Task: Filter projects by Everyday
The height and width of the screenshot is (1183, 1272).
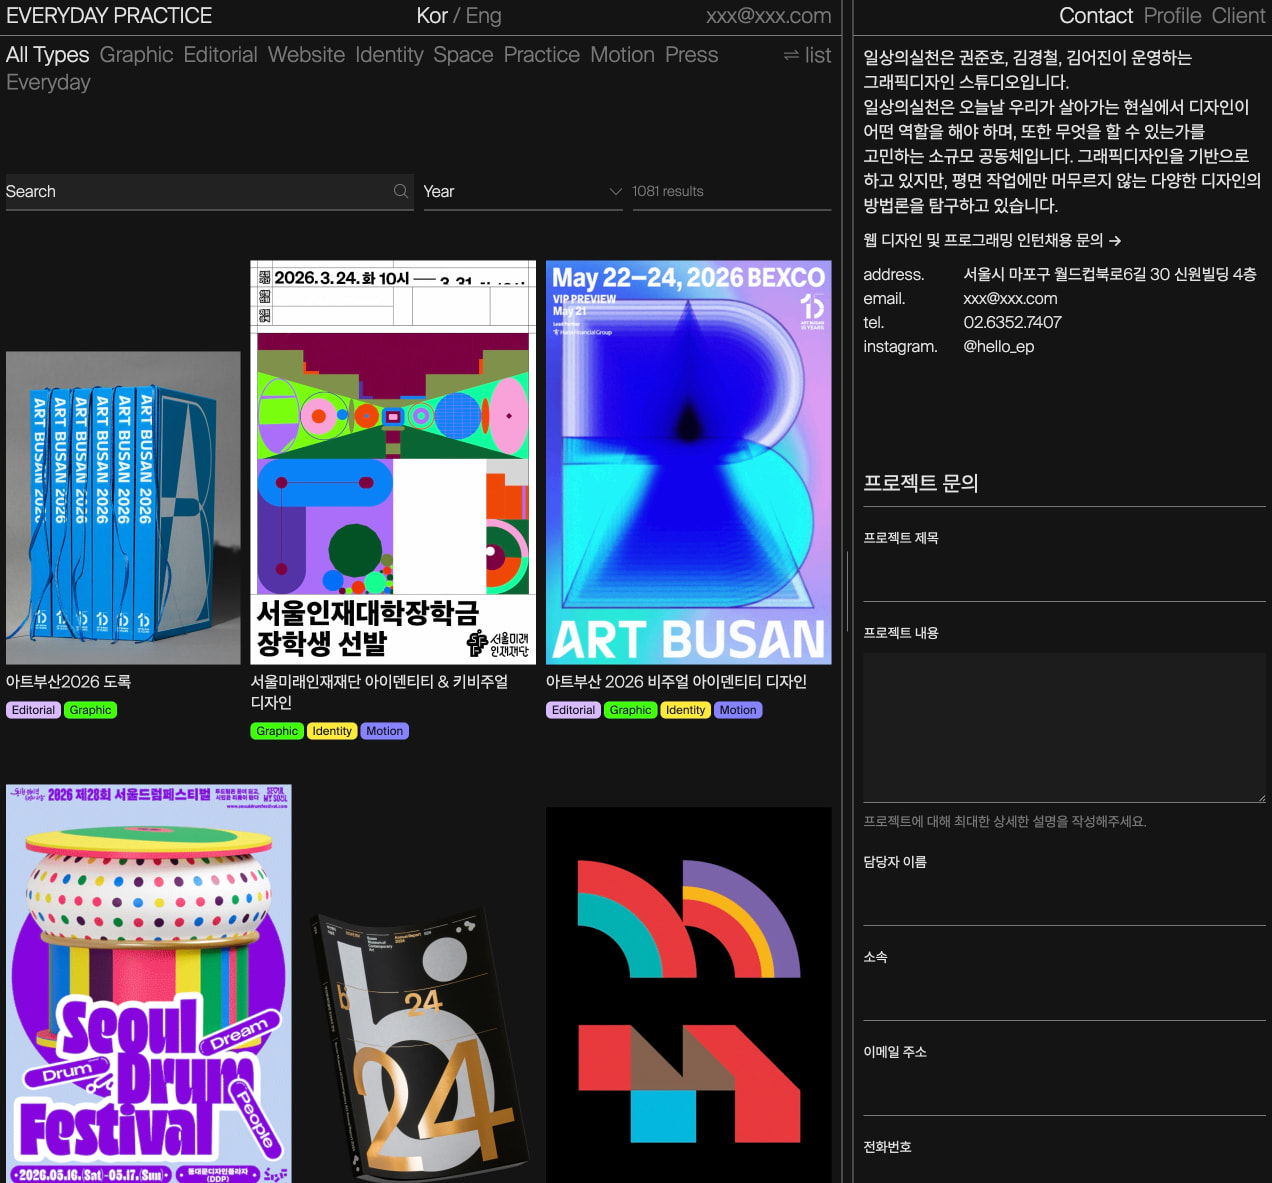Action: tap(48, 82)
